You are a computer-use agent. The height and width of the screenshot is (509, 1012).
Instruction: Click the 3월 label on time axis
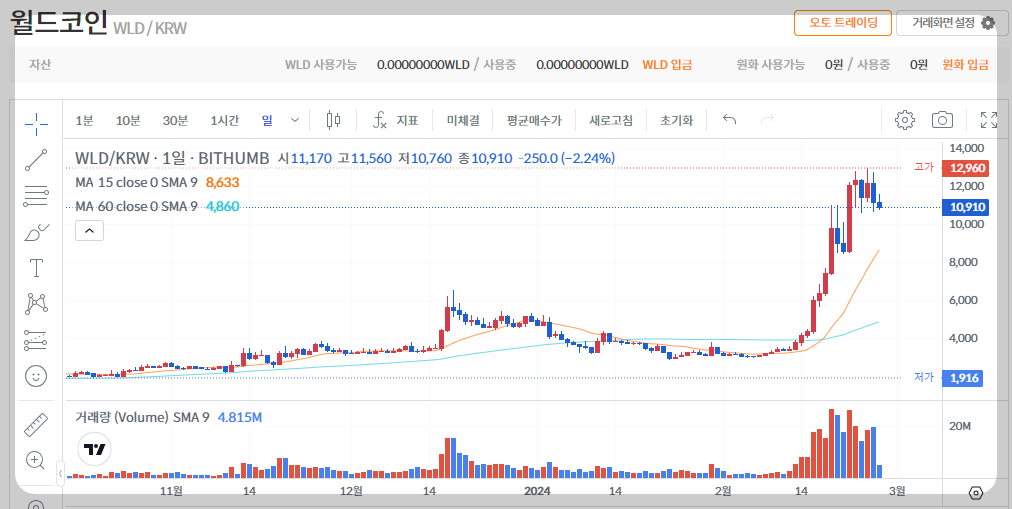897,491
